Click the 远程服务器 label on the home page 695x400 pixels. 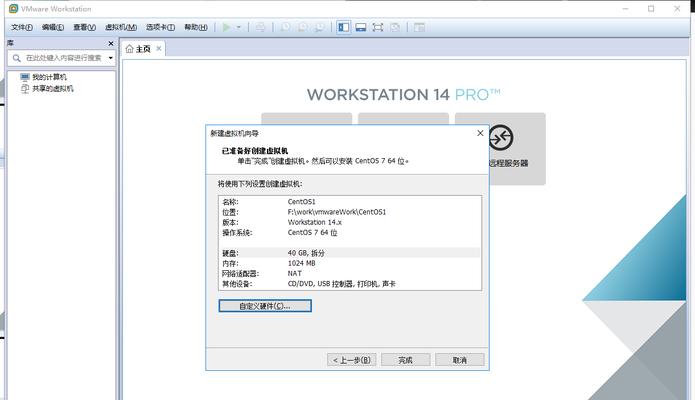coord(508,163)
